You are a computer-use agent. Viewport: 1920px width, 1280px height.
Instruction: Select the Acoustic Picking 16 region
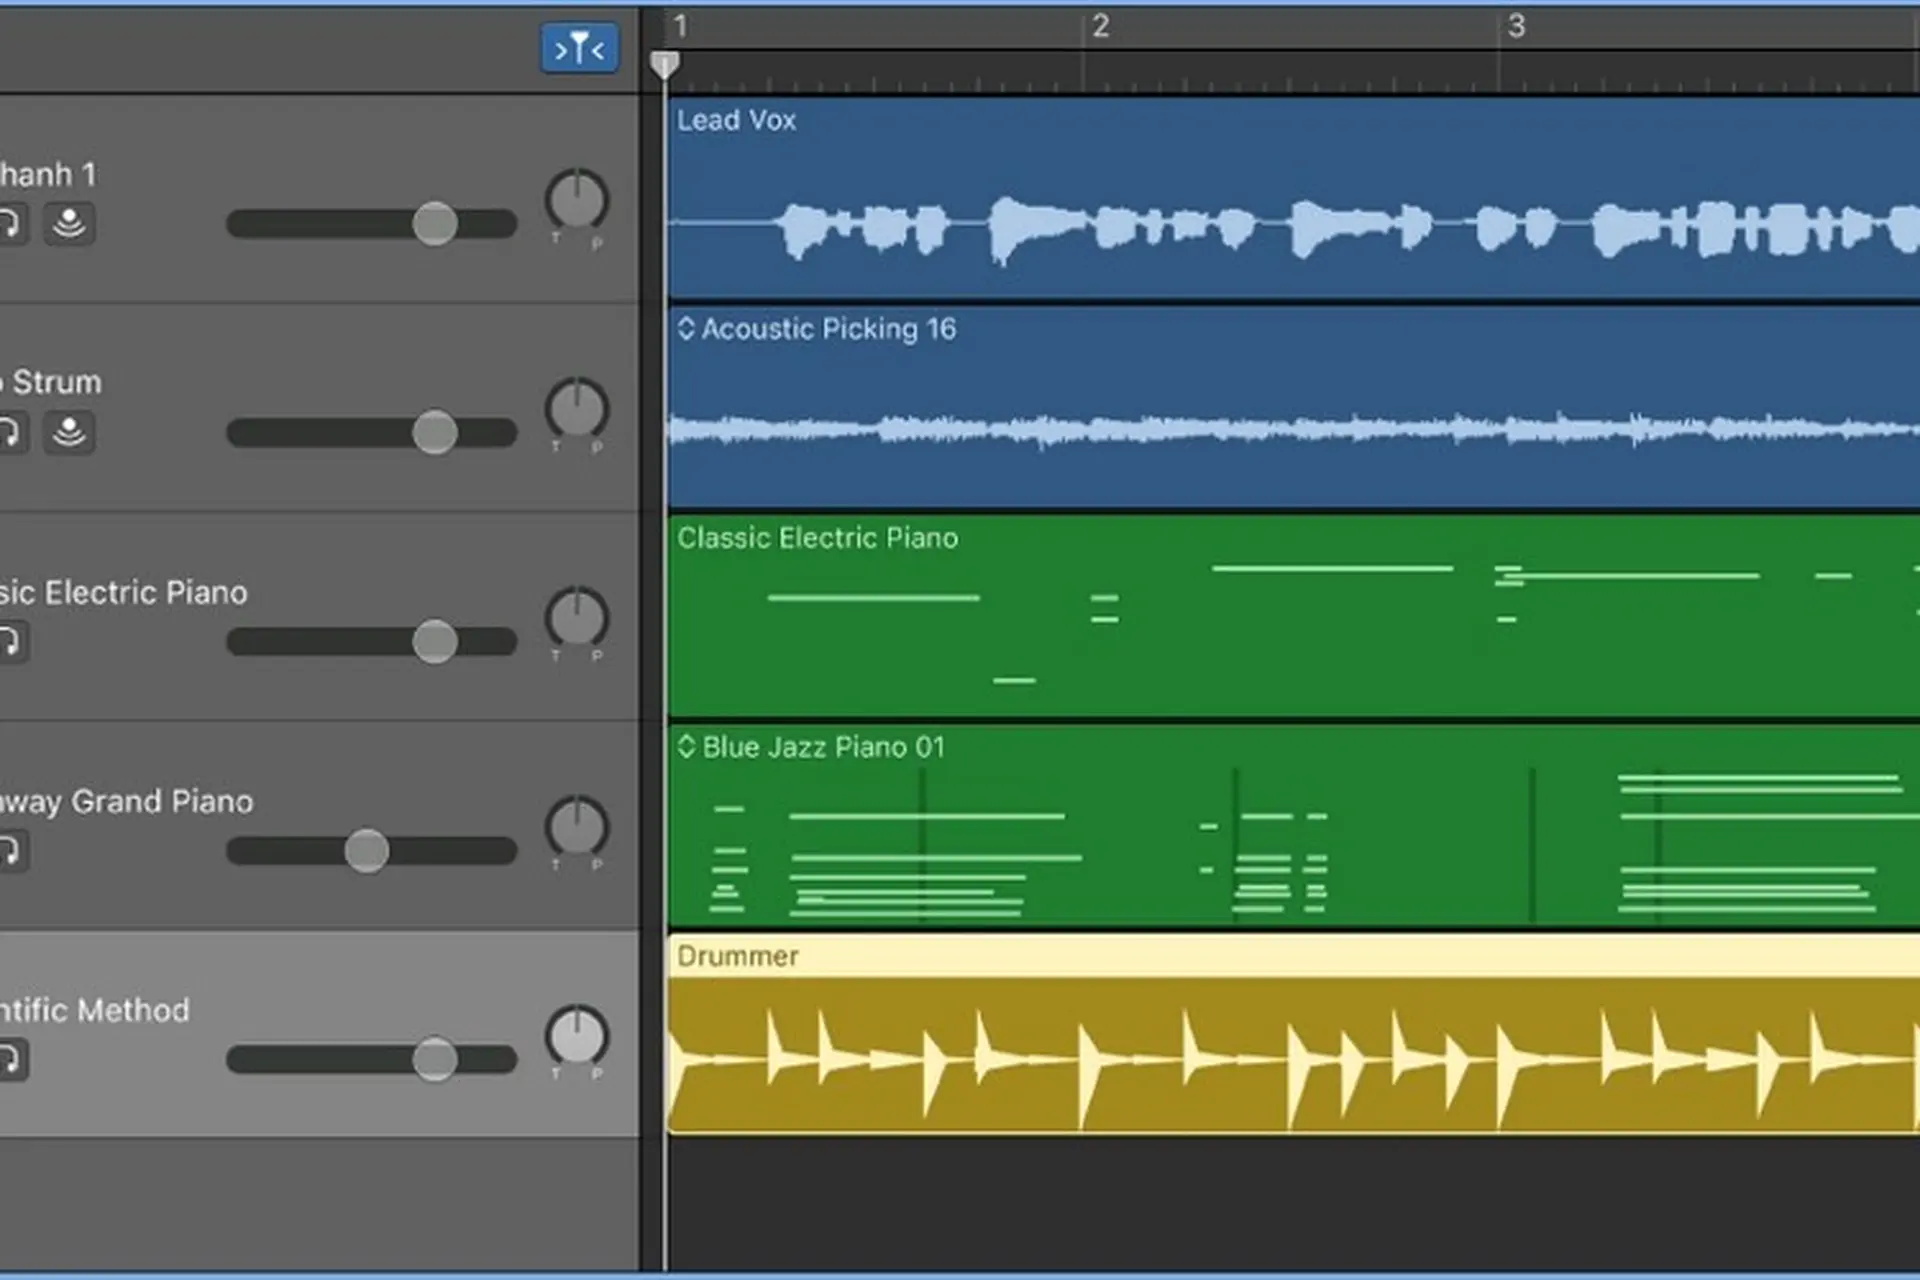pos(1294,407)
